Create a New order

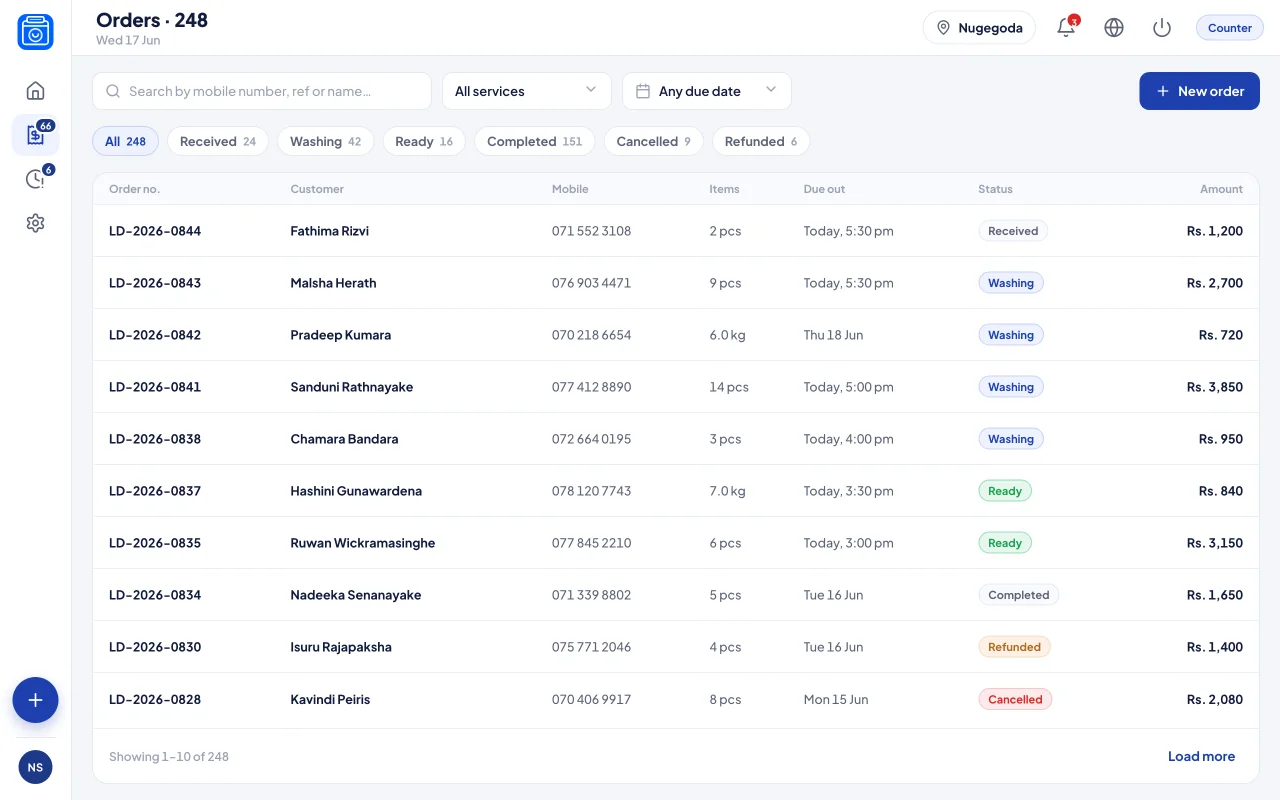point(1199,91)
